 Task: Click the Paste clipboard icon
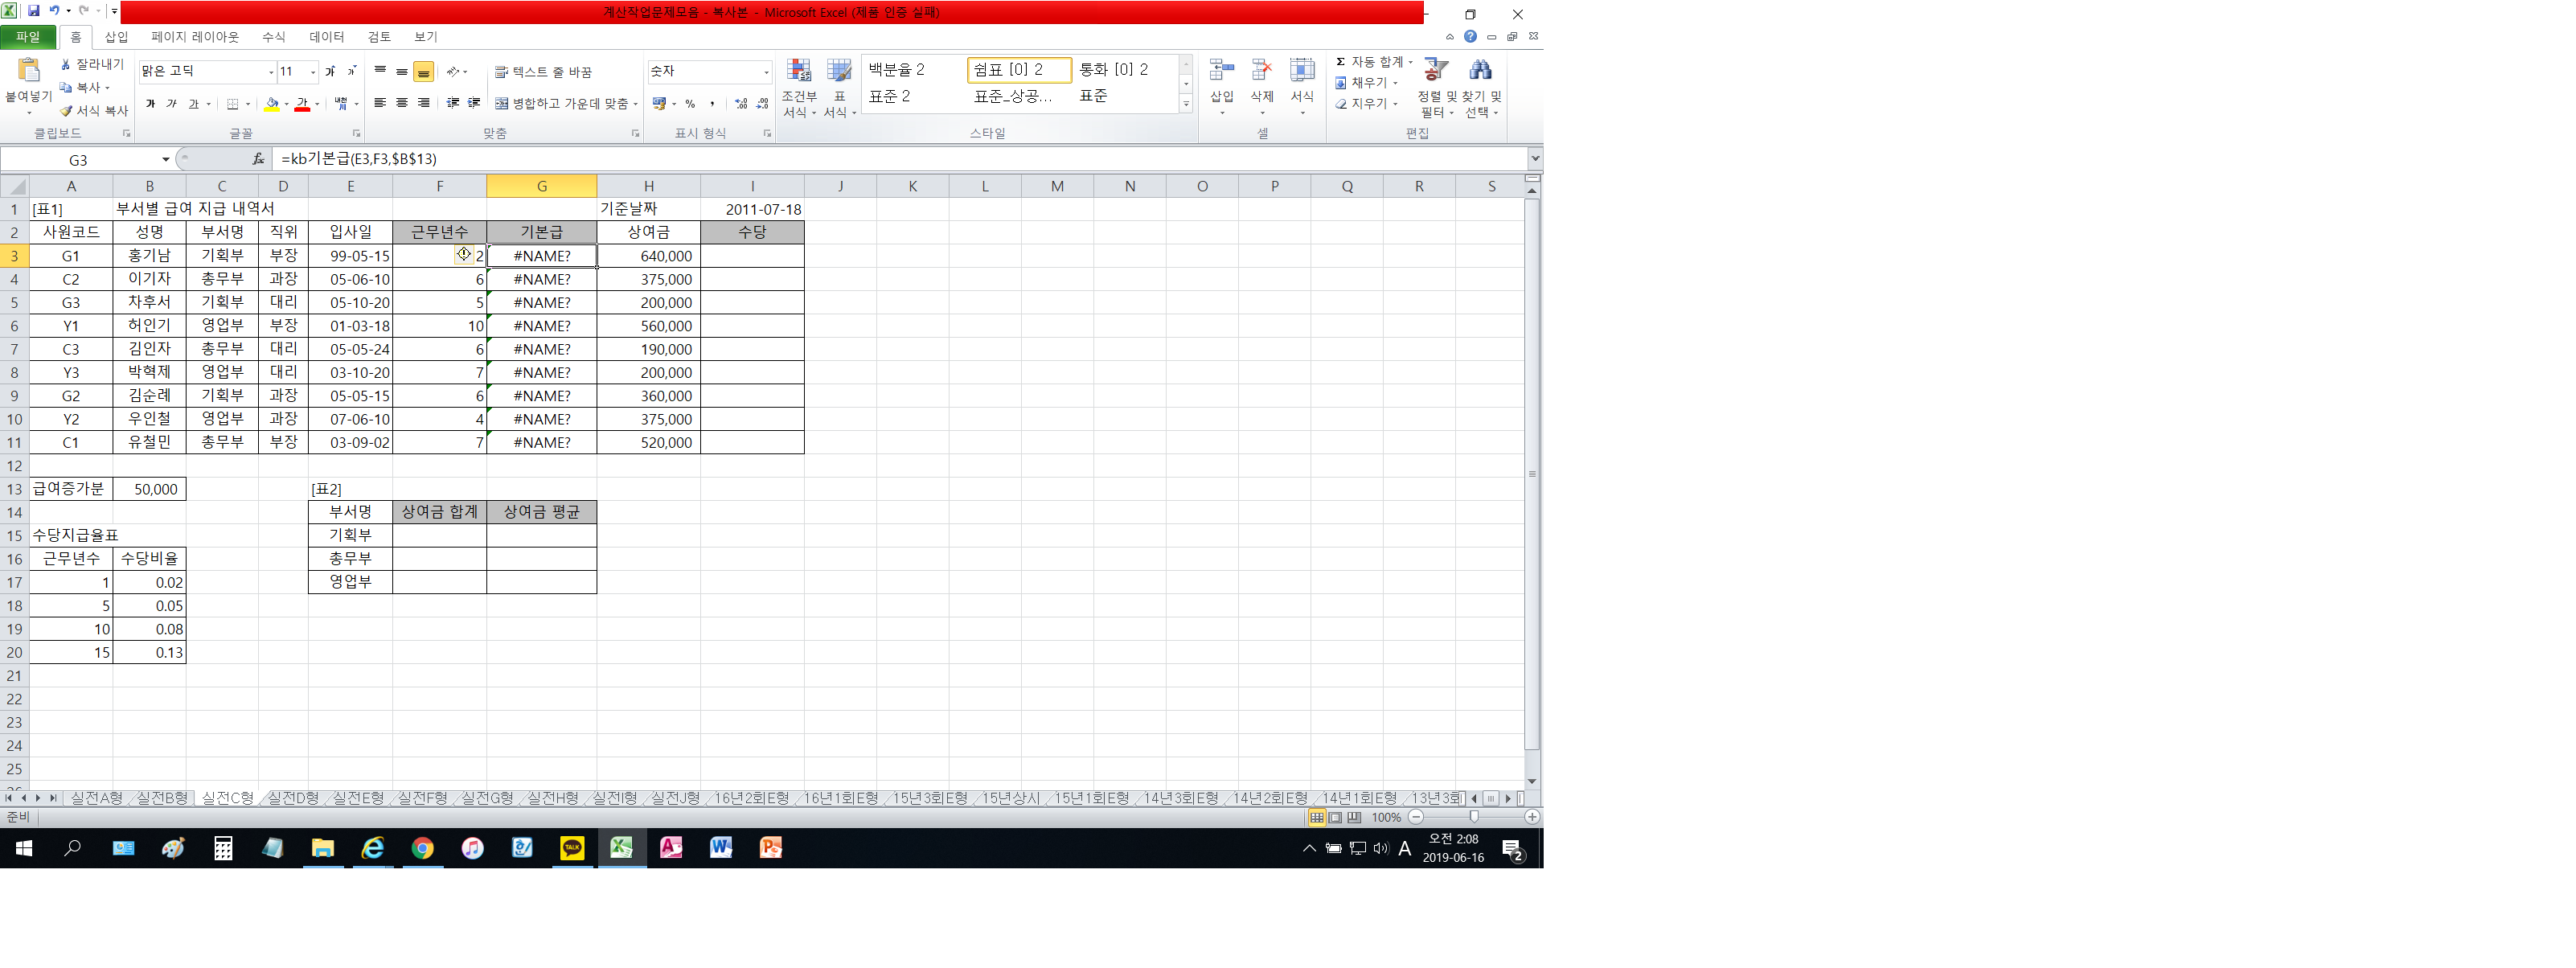(28, 70)
